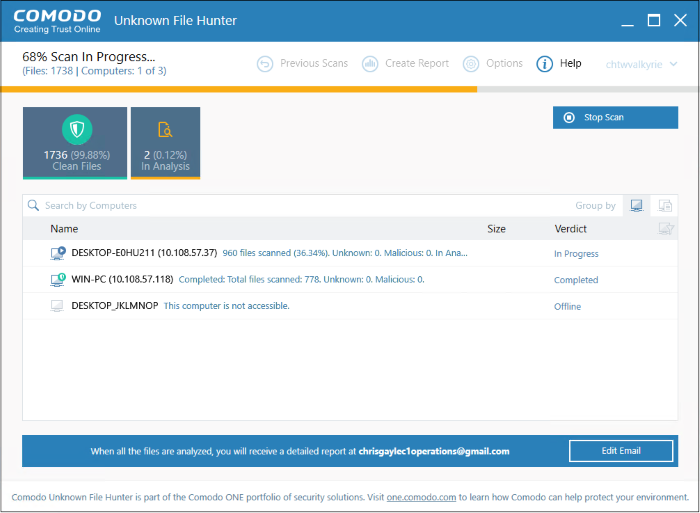Click the chrisgaylec1operations@gmail.com email address
Viewport: 700px width, 513px height.
[x=434, y=451]
